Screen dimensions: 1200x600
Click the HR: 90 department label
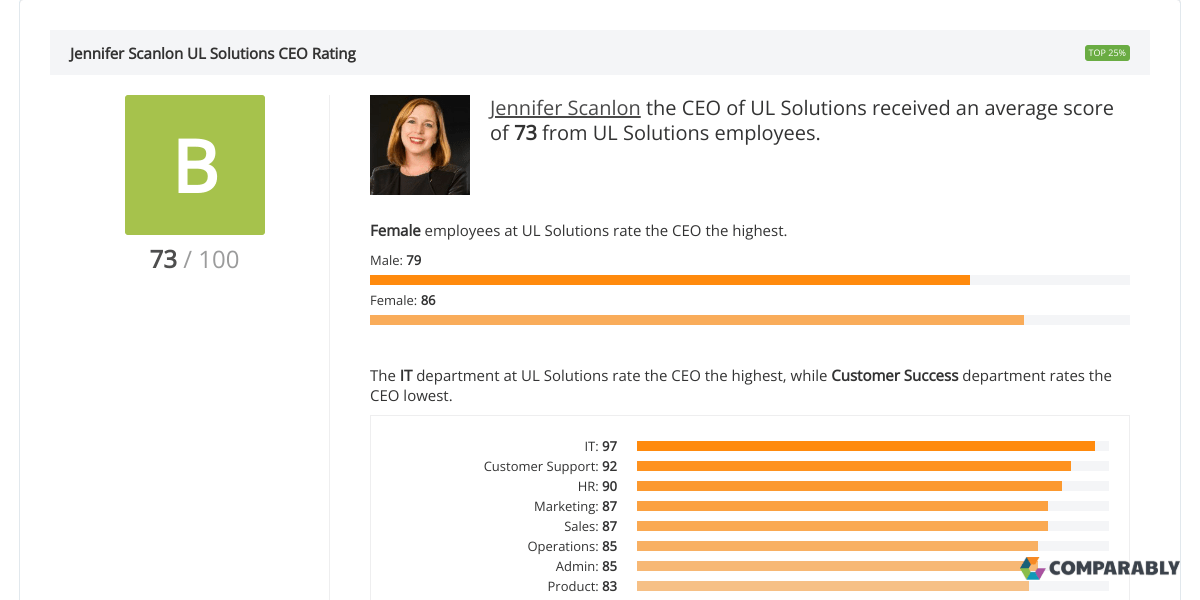(x=596, y=485)
